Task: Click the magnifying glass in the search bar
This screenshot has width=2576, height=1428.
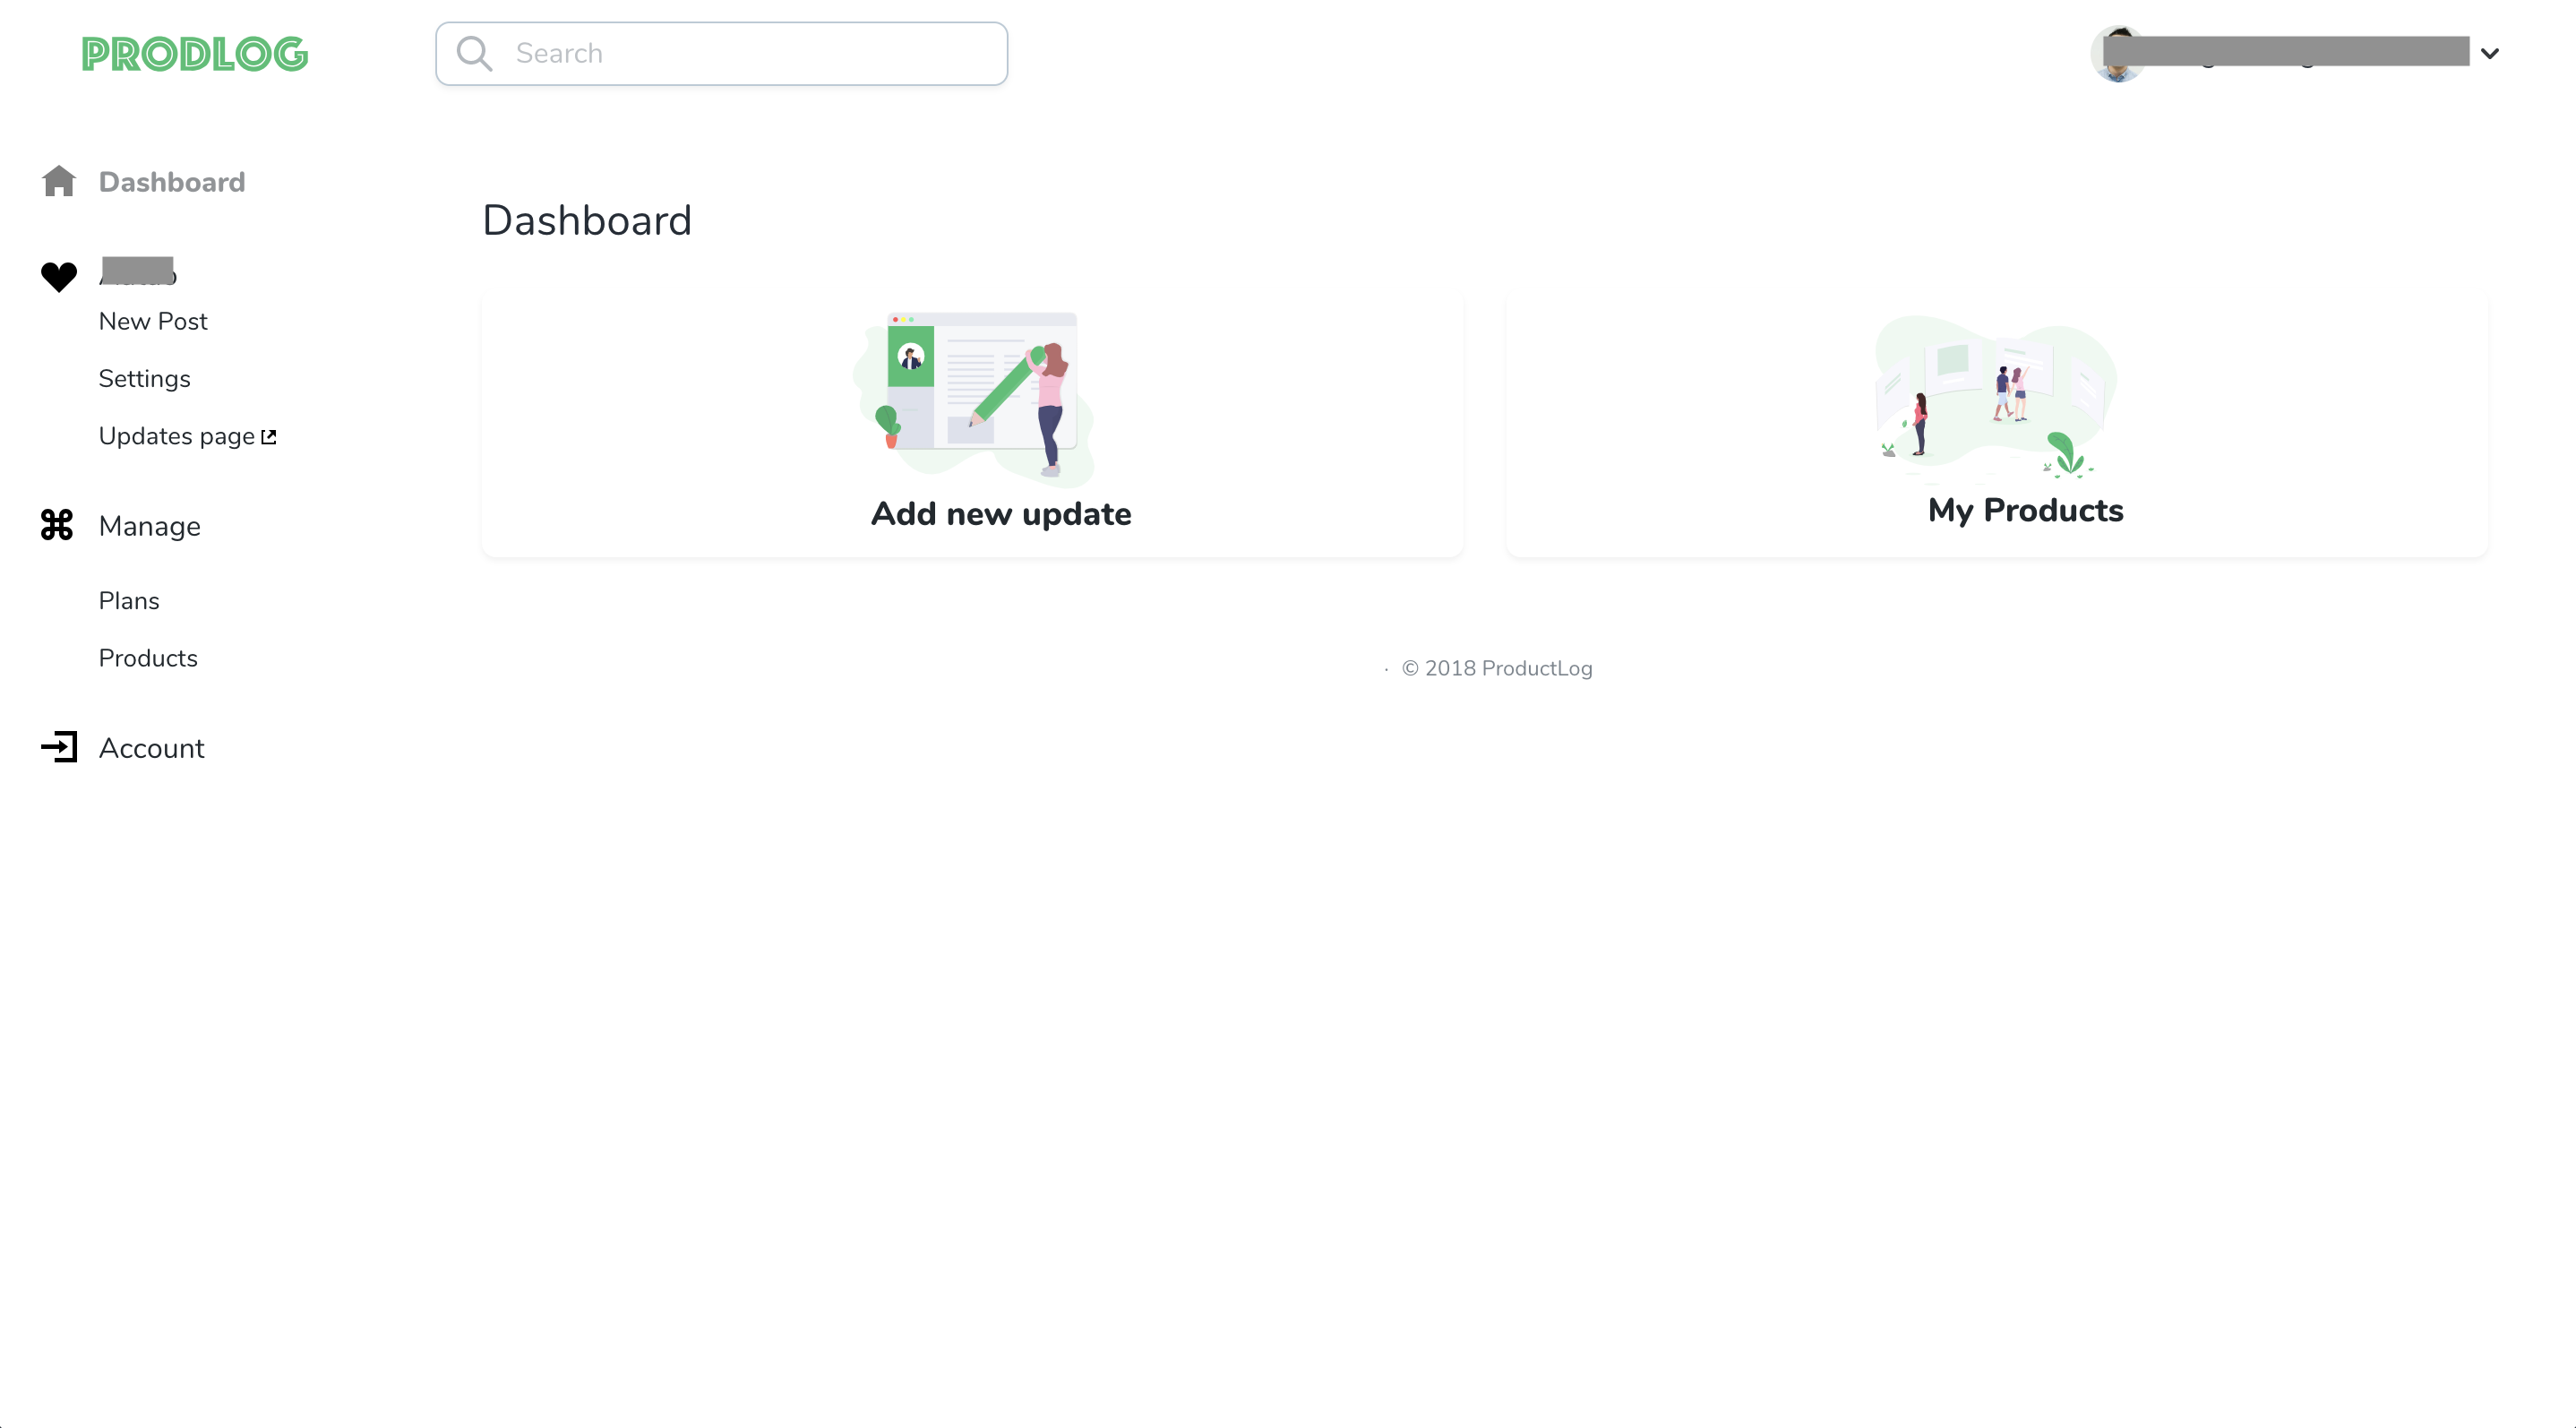Action: click(475, 53)
